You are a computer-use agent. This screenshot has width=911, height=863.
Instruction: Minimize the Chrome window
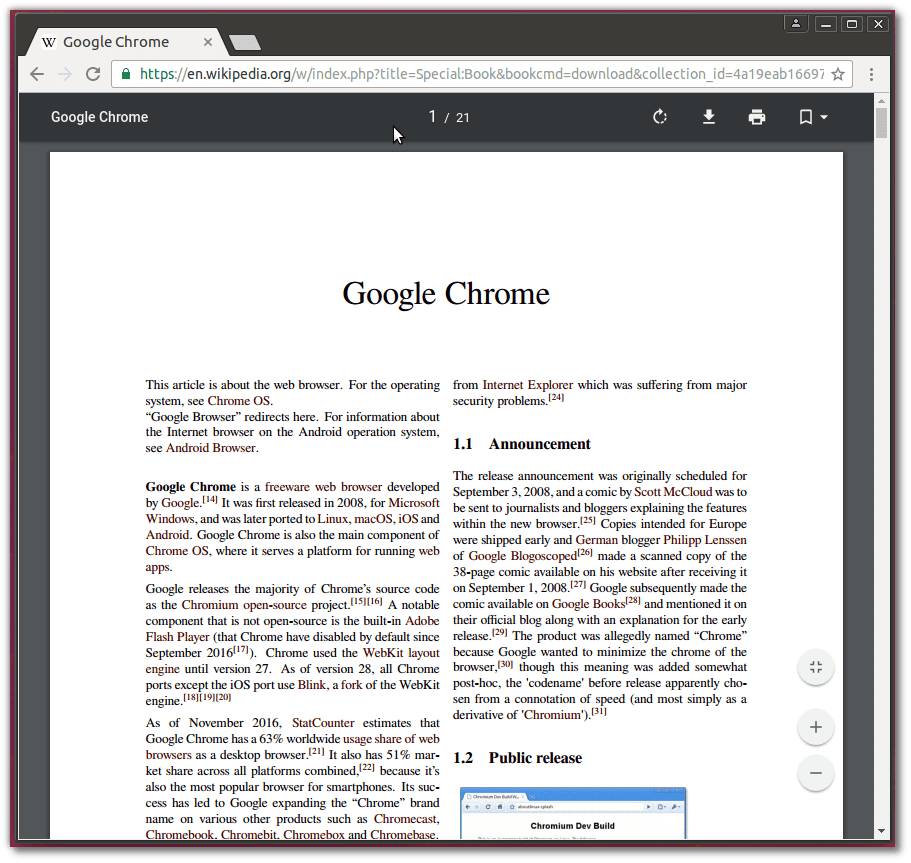[825, 24]
